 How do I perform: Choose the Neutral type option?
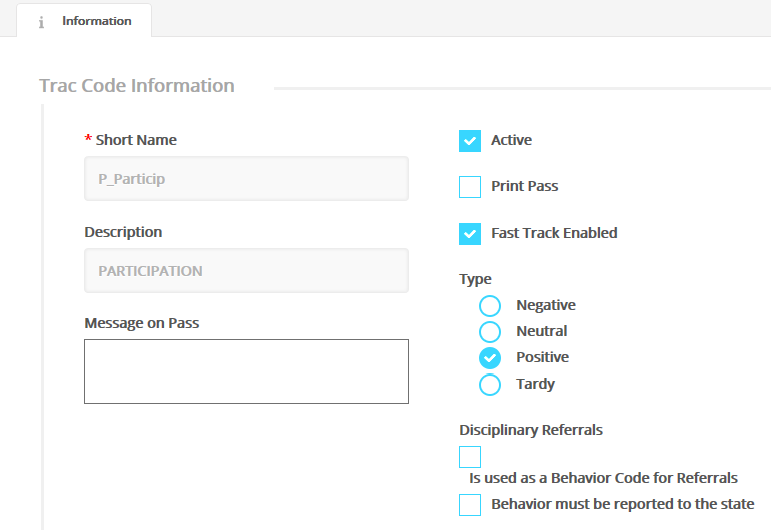coord(490,332)
